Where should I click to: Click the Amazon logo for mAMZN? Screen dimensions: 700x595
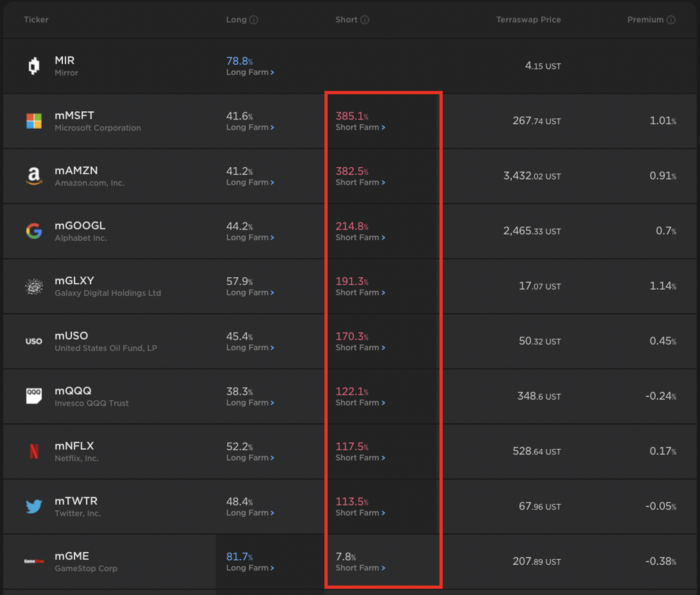click(x=34, y=176)
